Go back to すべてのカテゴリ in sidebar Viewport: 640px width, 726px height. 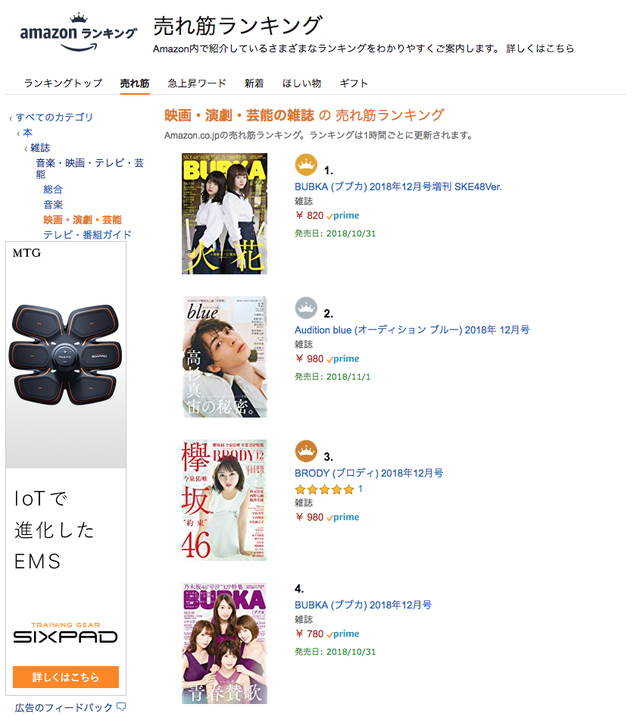(x=54, y=117)
